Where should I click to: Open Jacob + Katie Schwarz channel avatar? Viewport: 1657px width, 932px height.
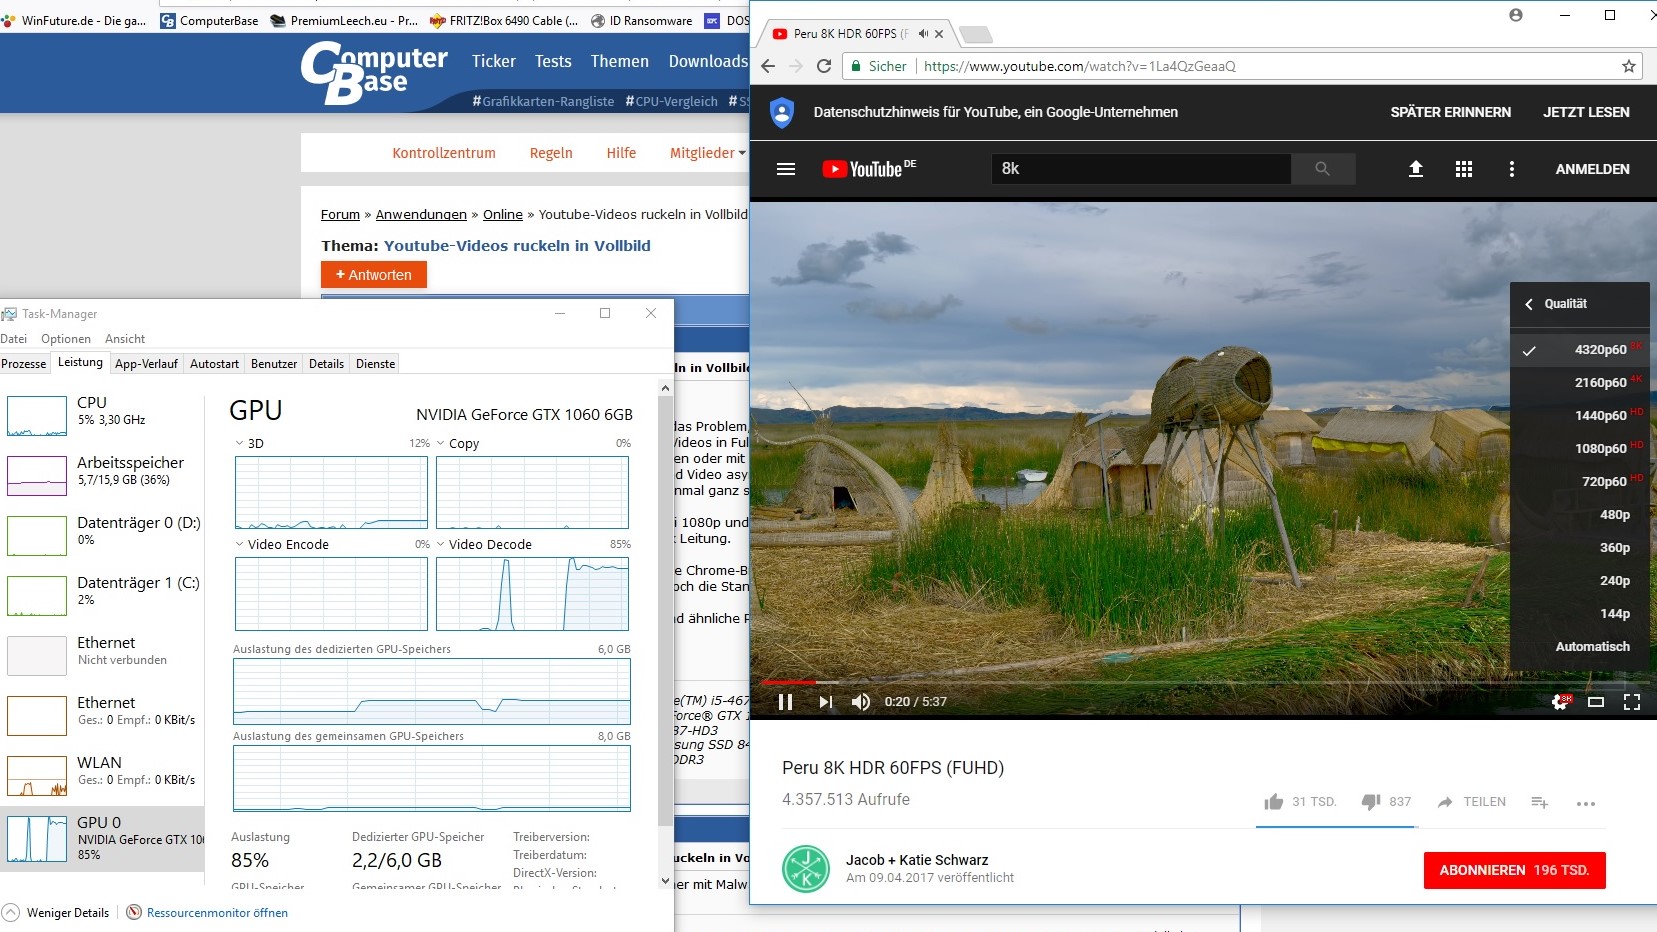coord(806,868)
